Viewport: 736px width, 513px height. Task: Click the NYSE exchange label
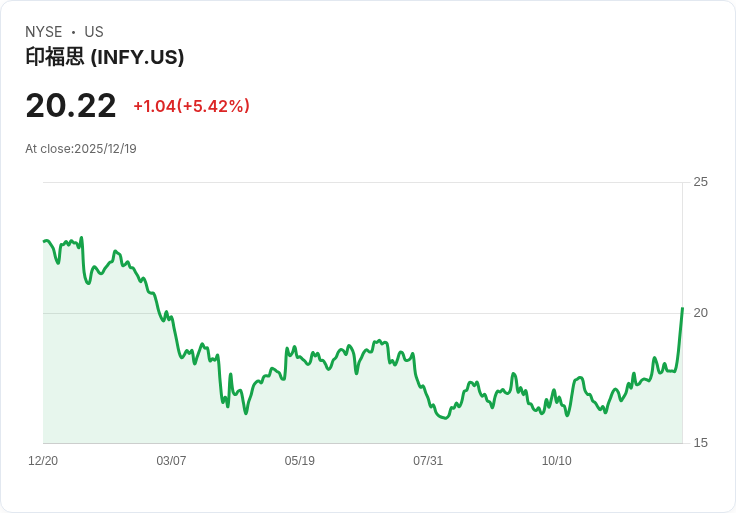(44, 32)
